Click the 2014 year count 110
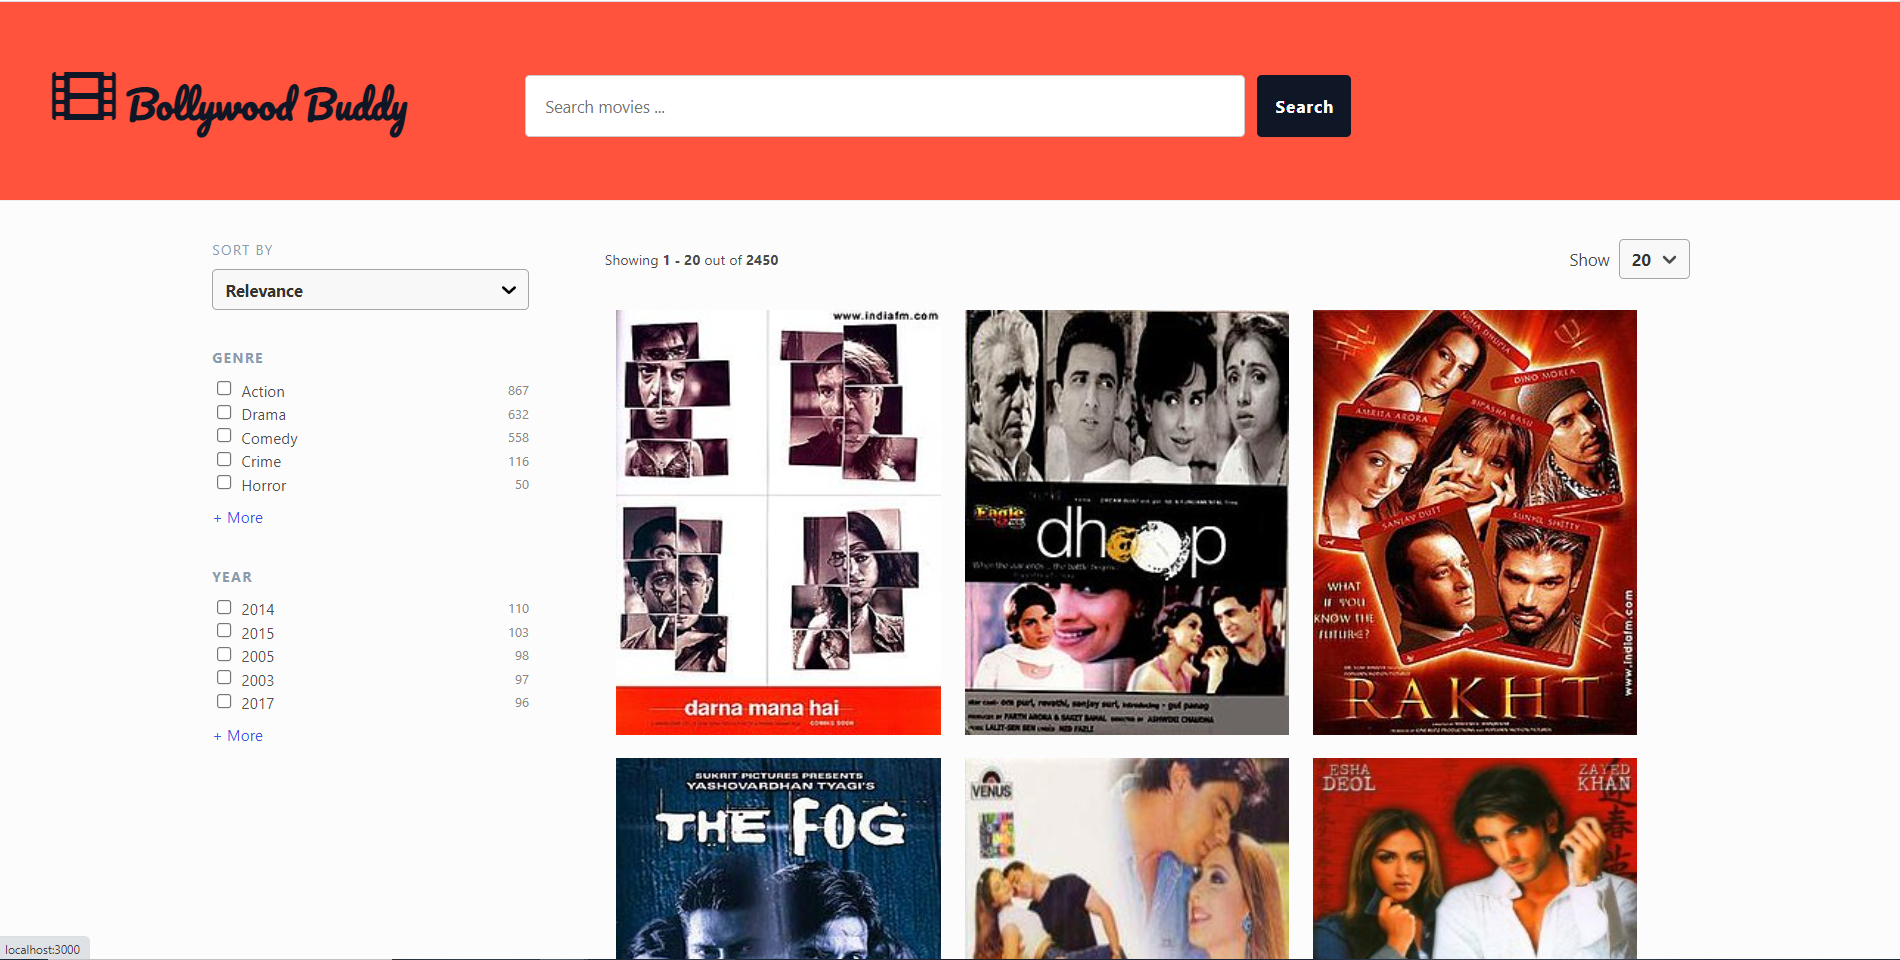This screenshot has width=1900, height=960. point(518,609)
